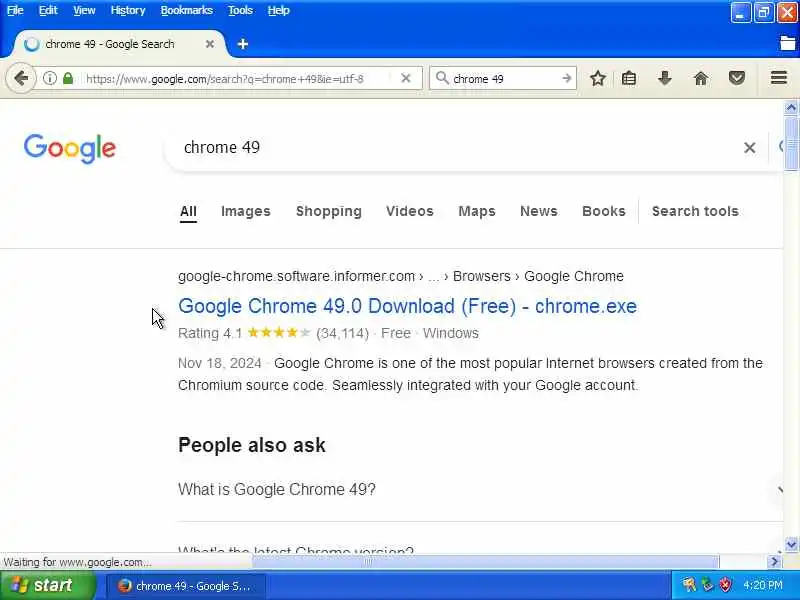
Task: Open the first system tray icon
Action: tap(689, 585)
